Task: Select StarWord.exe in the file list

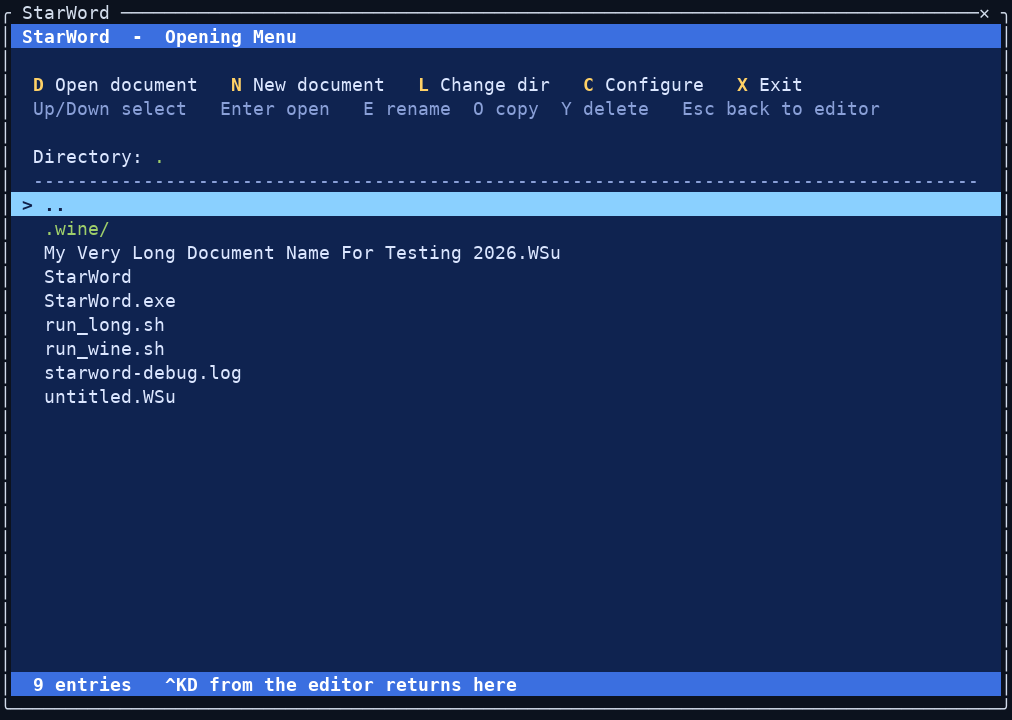Action: 110,301
